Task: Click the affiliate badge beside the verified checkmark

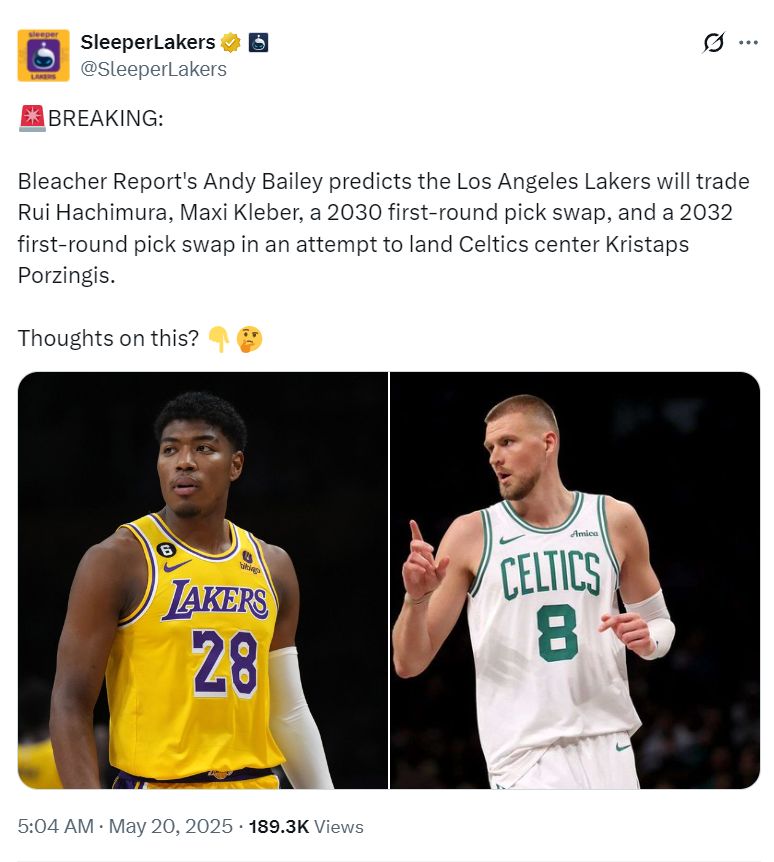Action: pyautogui.click(x=258, y=42)
